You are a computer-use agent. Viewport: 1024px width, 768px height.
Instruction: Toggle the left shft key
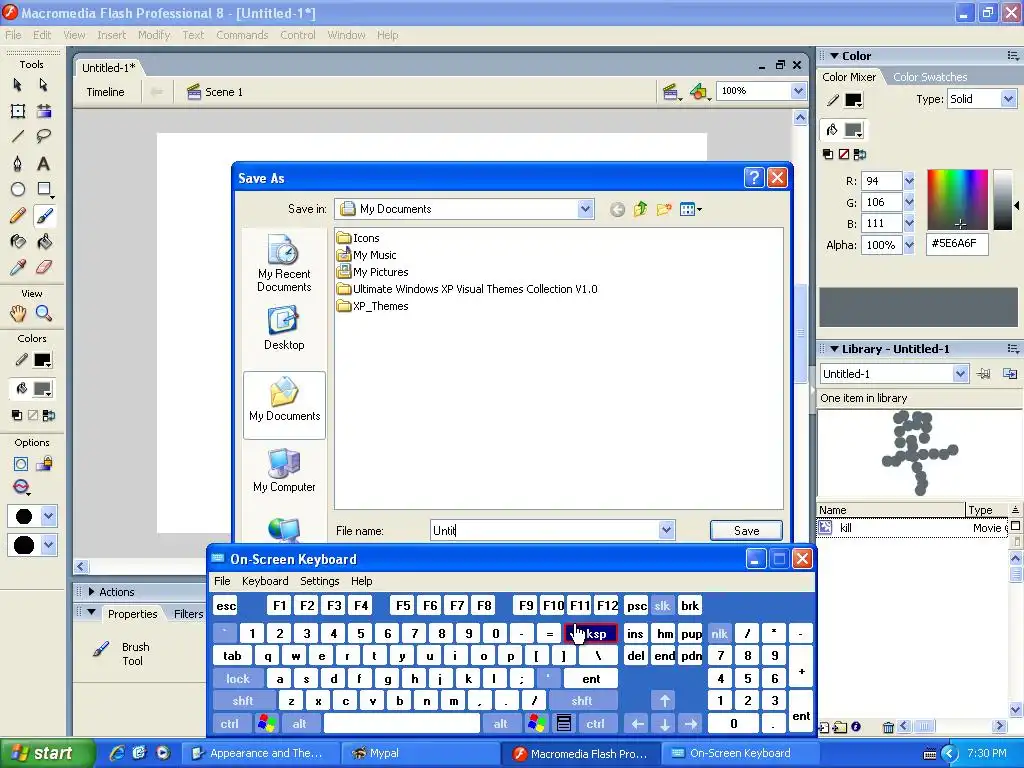click(x=242, y=701)
